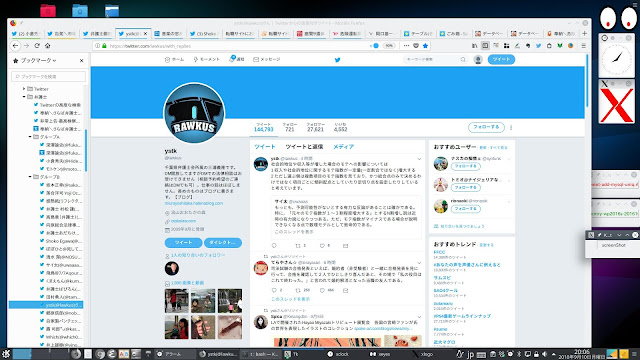Click the following count 721

coord(289,127)
